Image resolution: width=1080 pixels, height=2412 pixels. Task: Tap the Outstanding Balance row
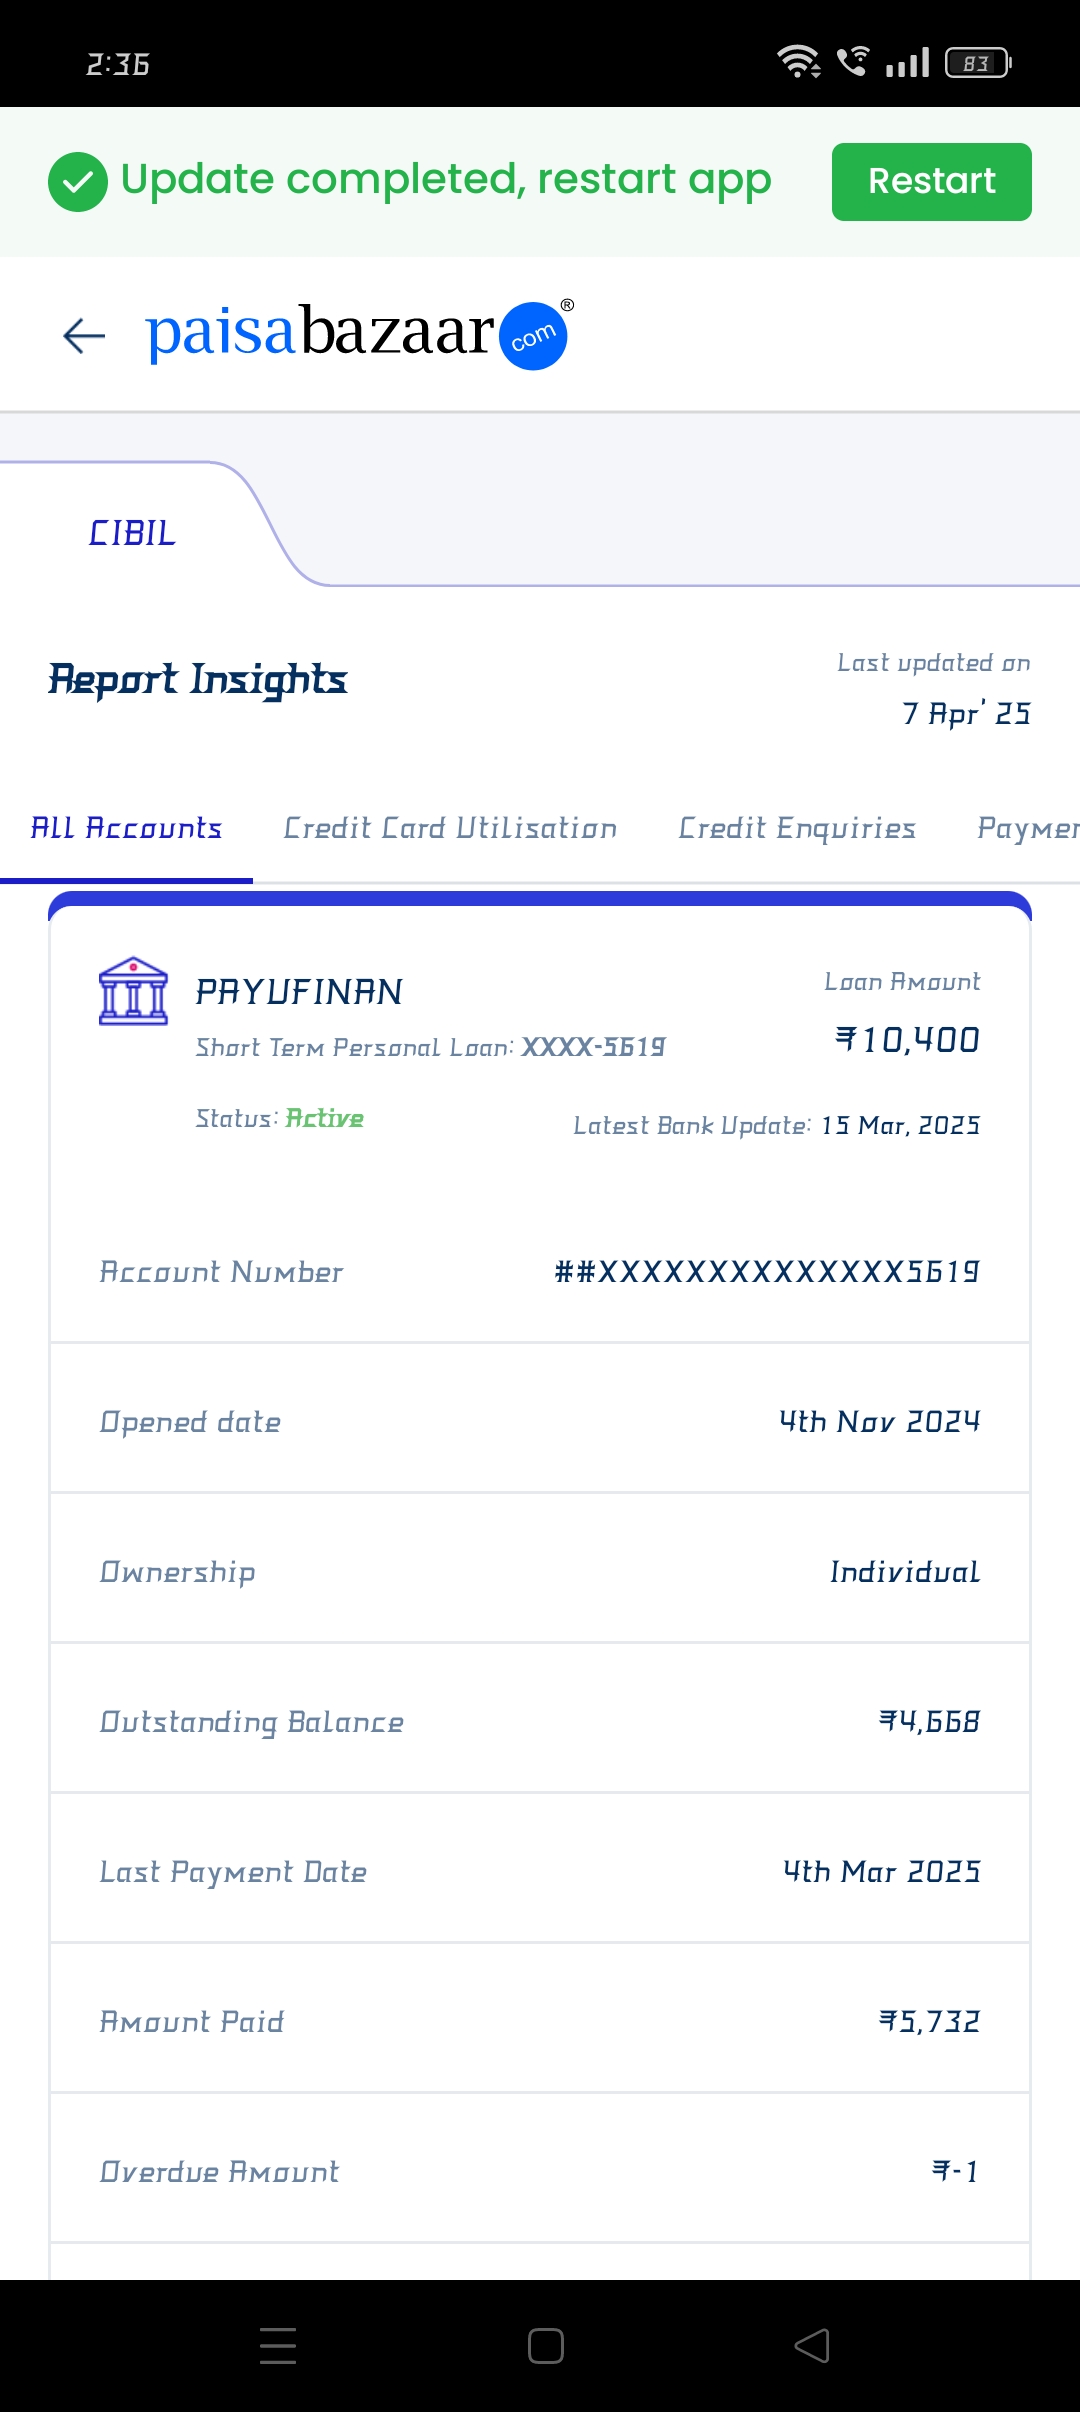(x=540, y=1722)
